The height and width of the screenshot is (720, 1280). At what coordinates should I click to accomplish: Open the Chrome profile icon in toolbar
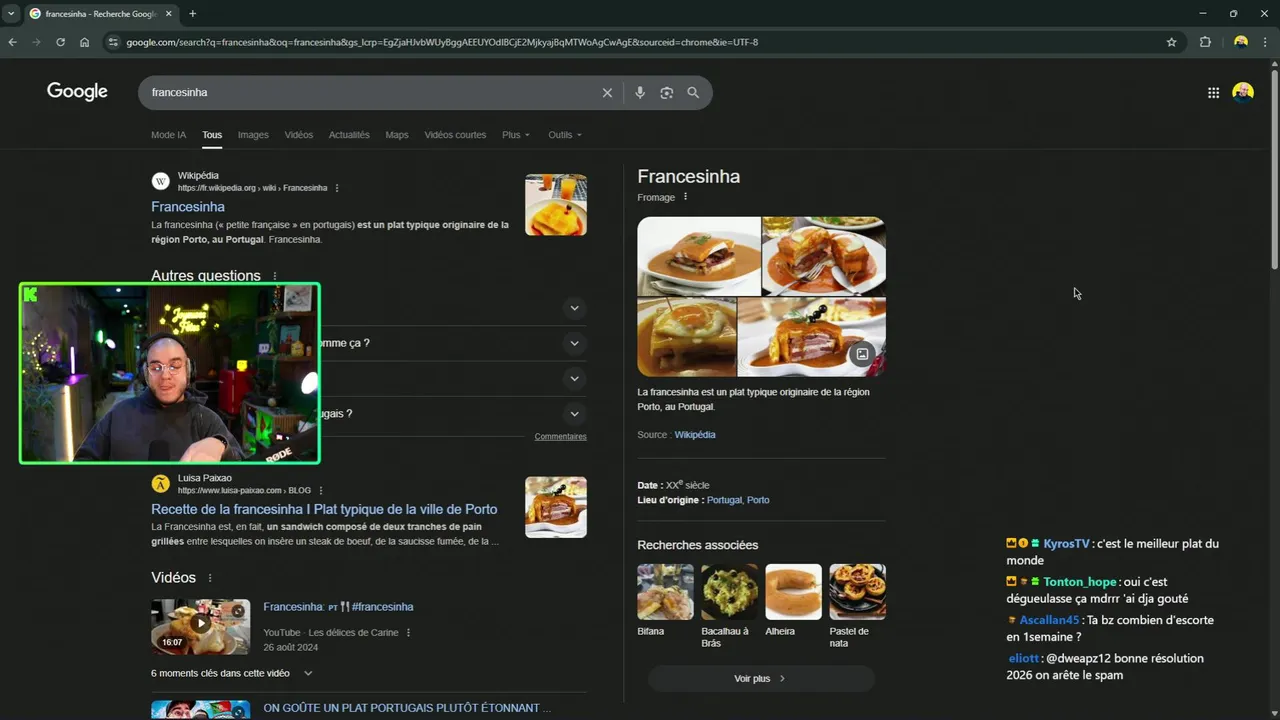coord(1241,42)
